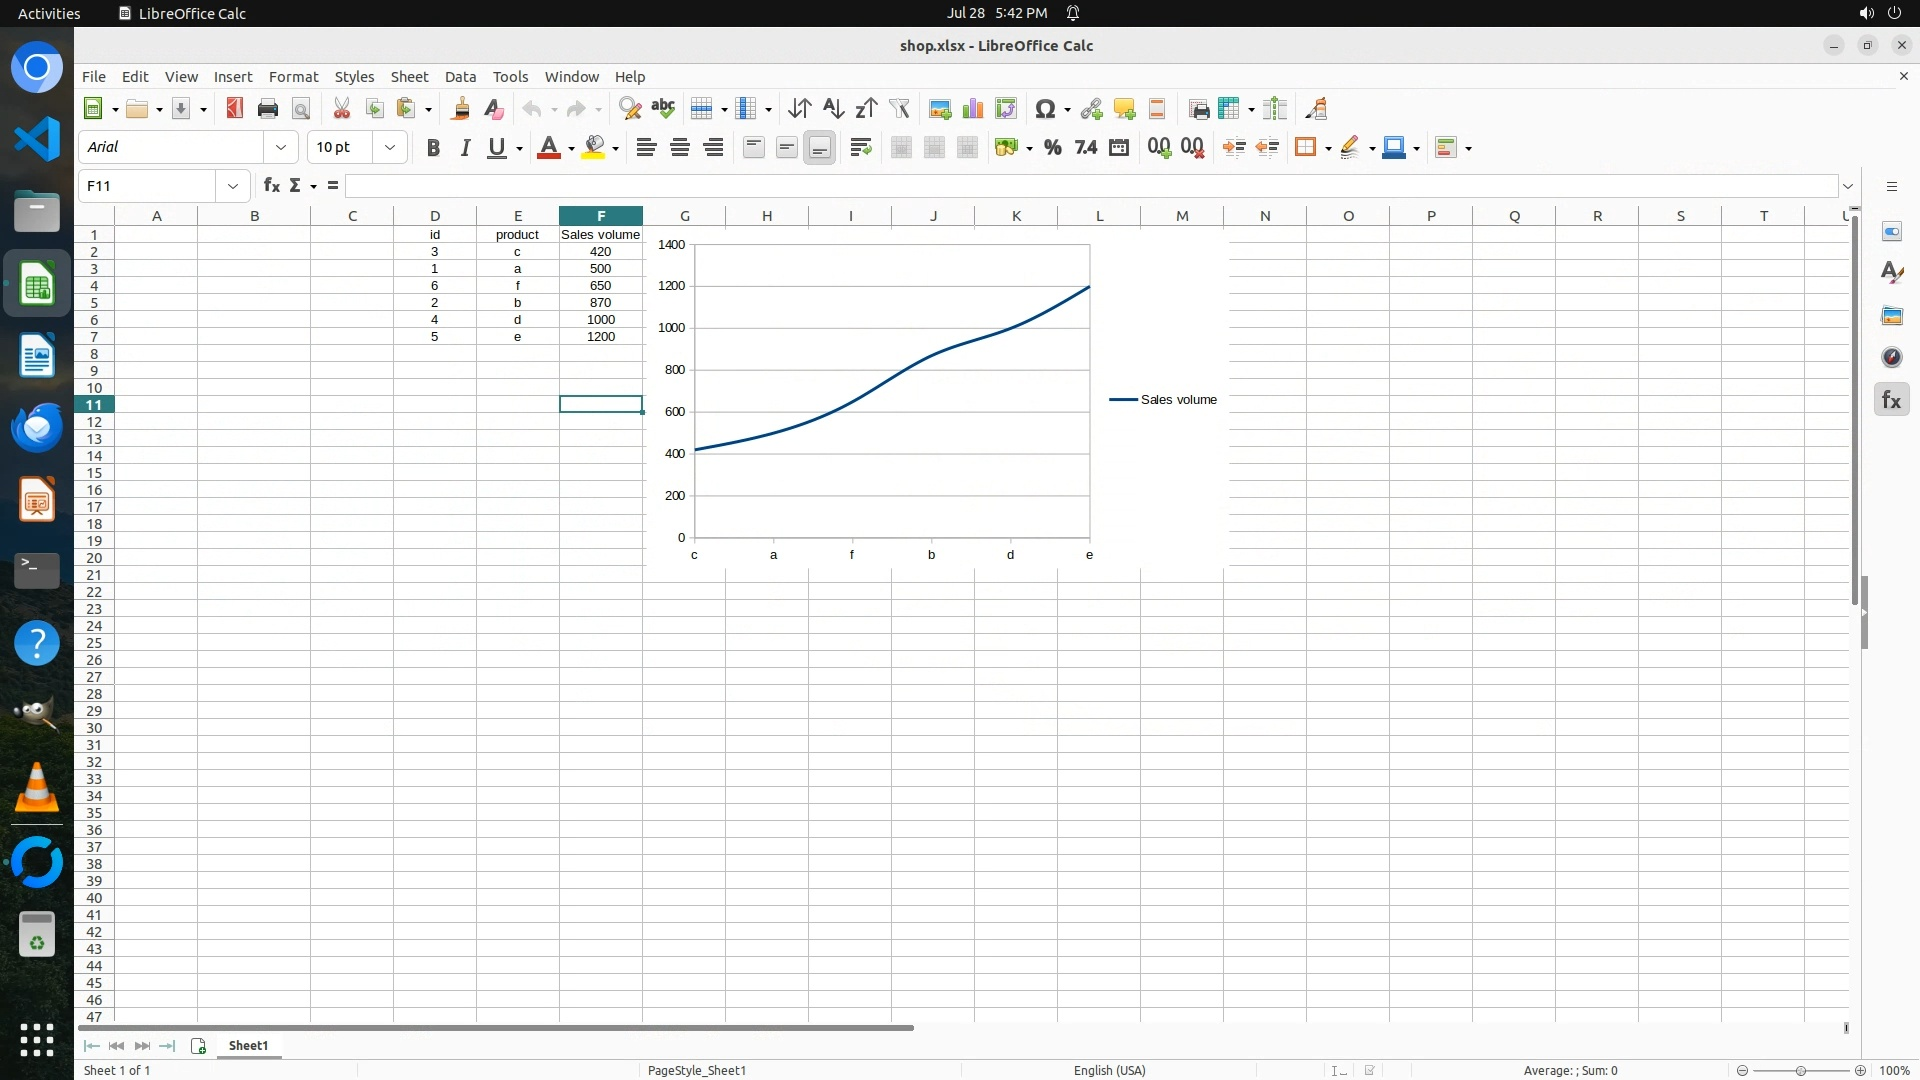
Task: Select the Sheet1 tab
Action: click(x=248, y=1045)
